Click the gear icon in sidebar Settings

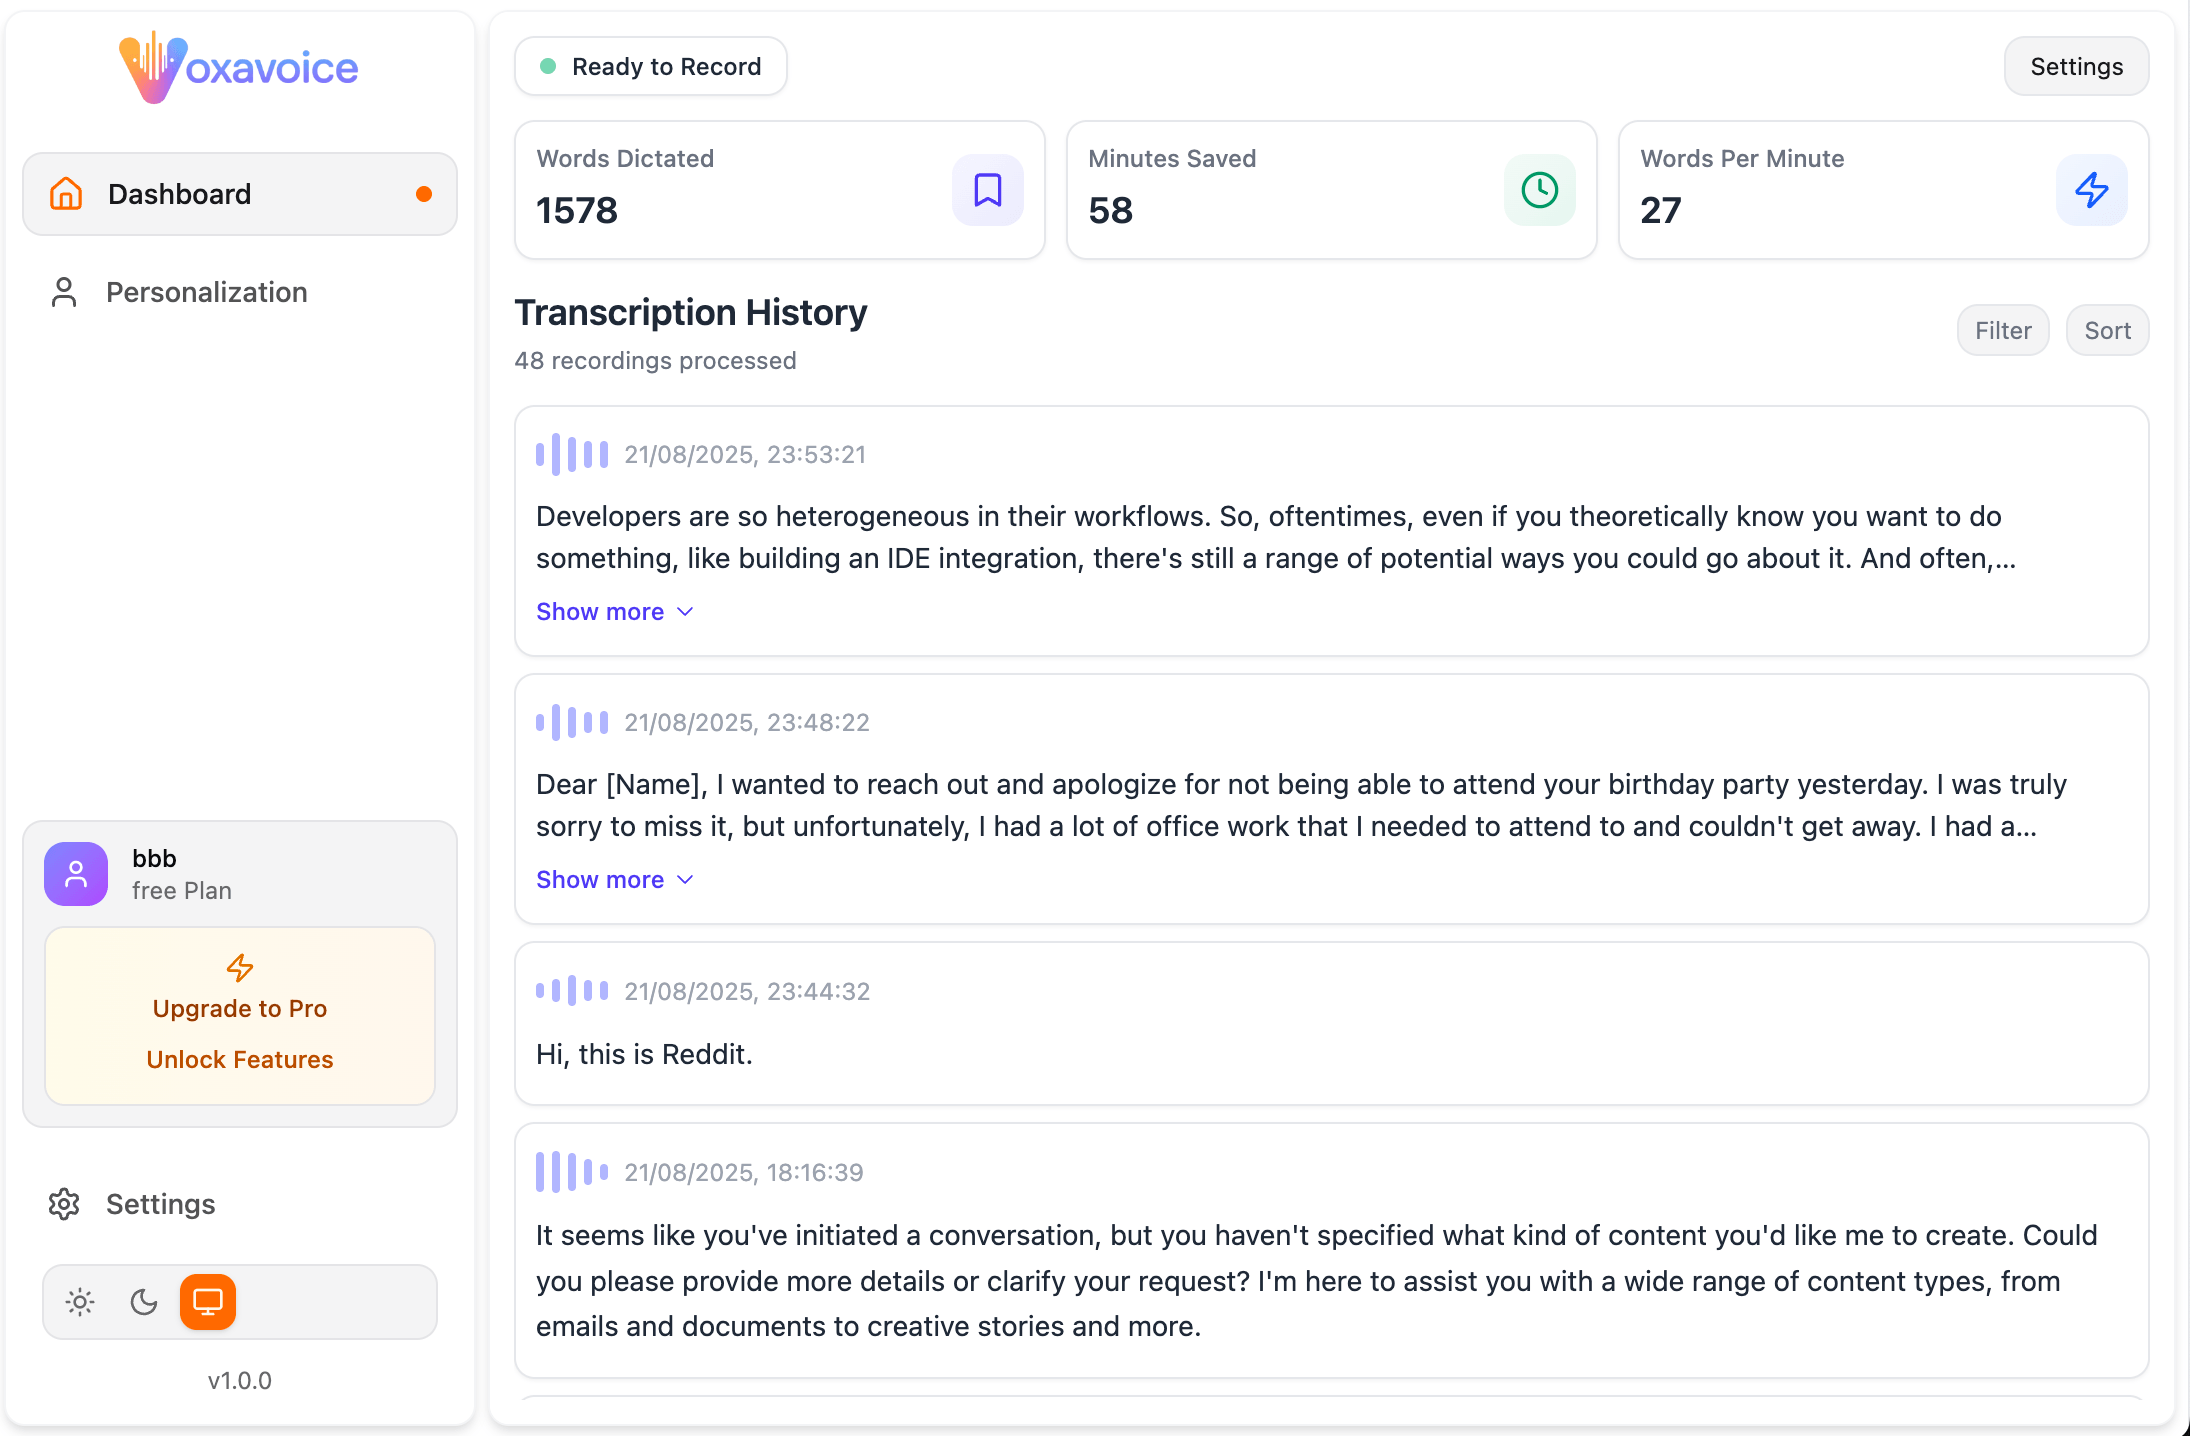64,1204
